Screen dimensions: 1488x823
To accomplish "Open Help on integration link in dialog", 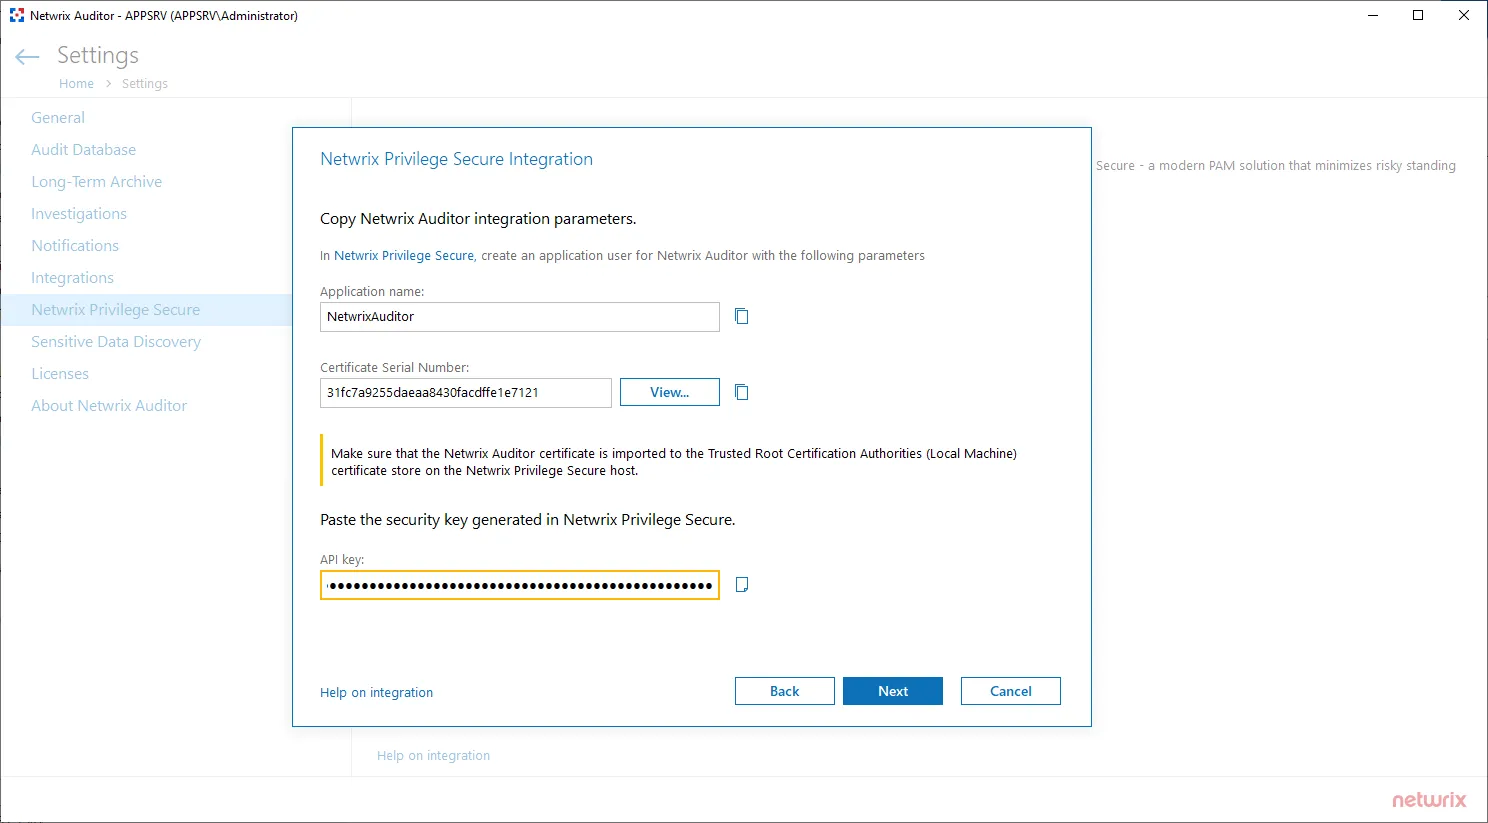I will click(x=376, y=692).
